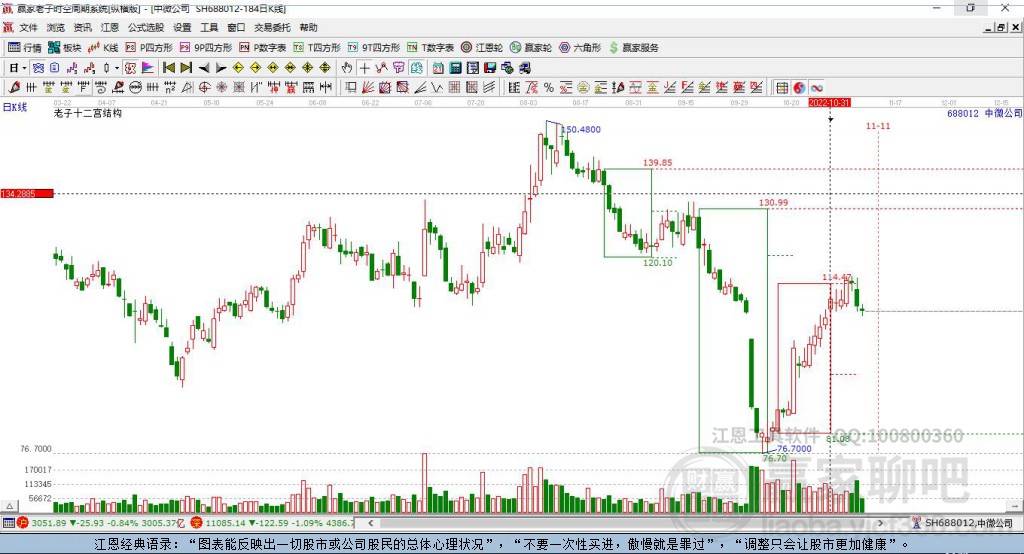
Task: Click the 150.4800 high price label
Action: coord(581,129)
